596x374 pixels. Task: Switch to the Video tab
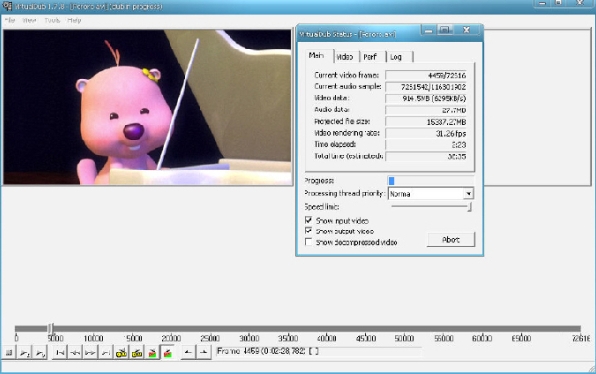point(346,57)
